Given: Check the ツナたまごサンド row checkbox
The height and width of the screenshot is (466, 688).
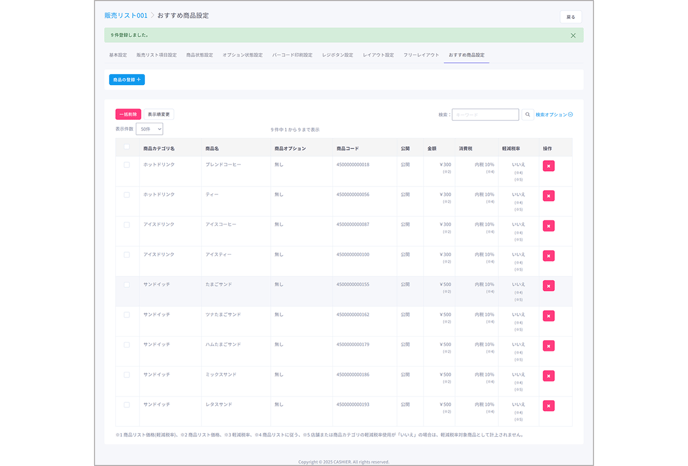Looking at the screenshot, I should tap(127, 315).
